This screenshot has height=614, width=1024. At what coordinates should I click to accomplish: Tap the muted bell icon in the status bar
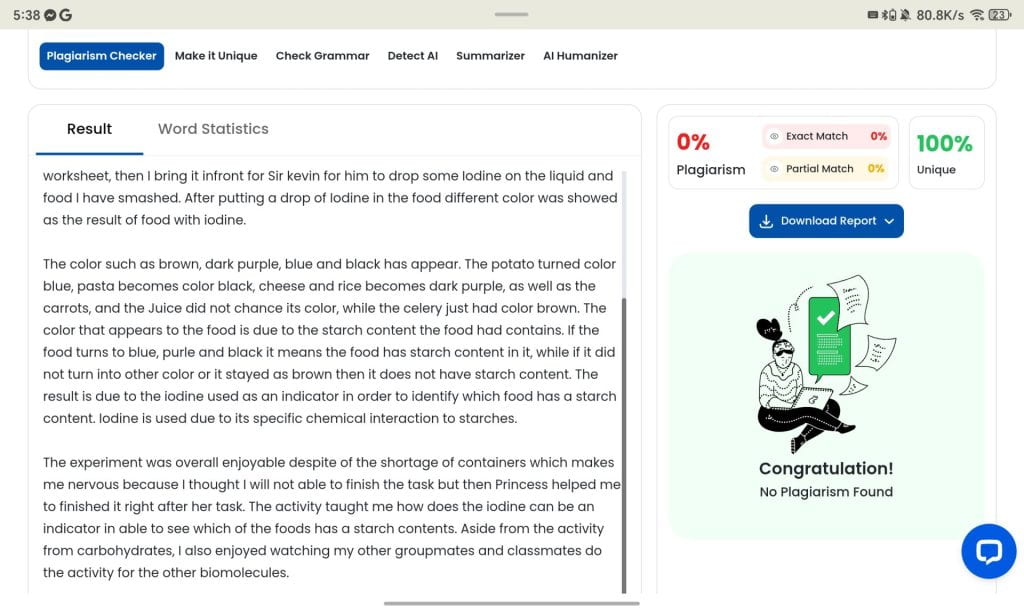coord(905,15)
